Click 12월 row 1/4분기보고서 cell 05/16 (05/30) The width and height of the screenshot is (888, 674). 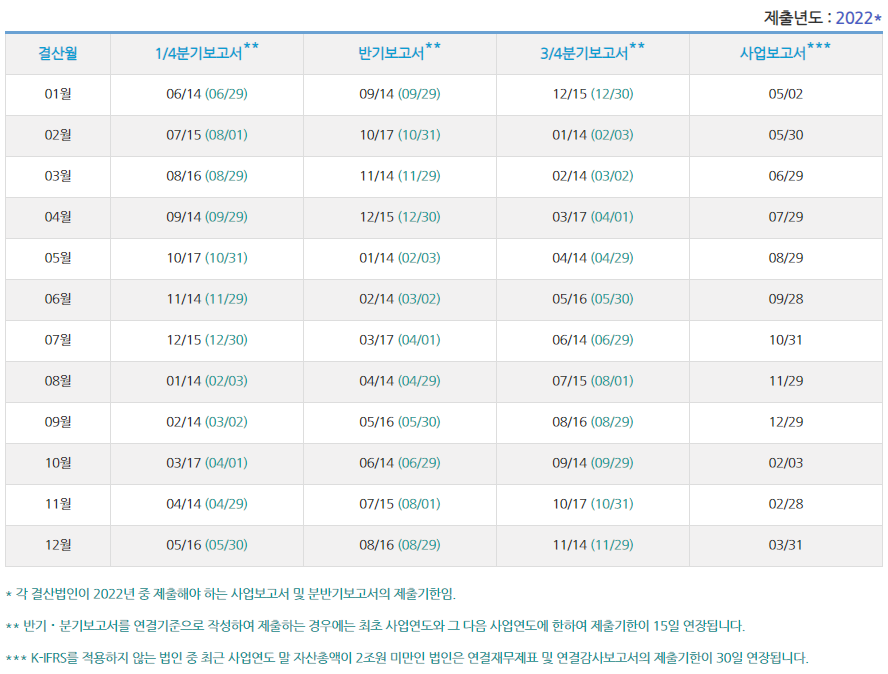(x=207, y=544)
